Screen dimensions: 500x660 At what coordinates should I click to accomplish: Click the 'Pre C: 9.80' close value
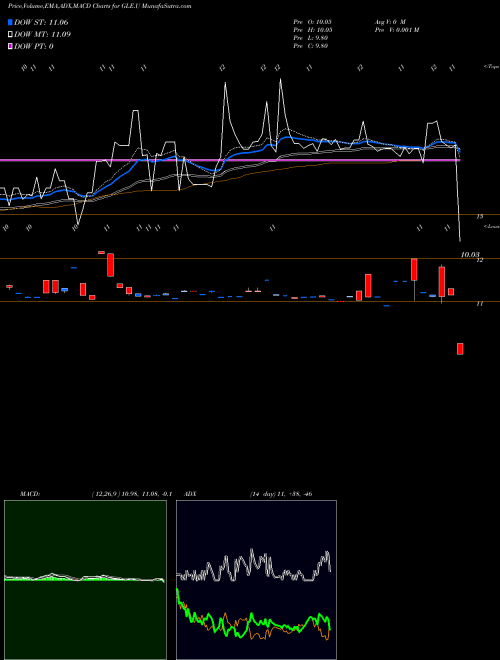311,46
